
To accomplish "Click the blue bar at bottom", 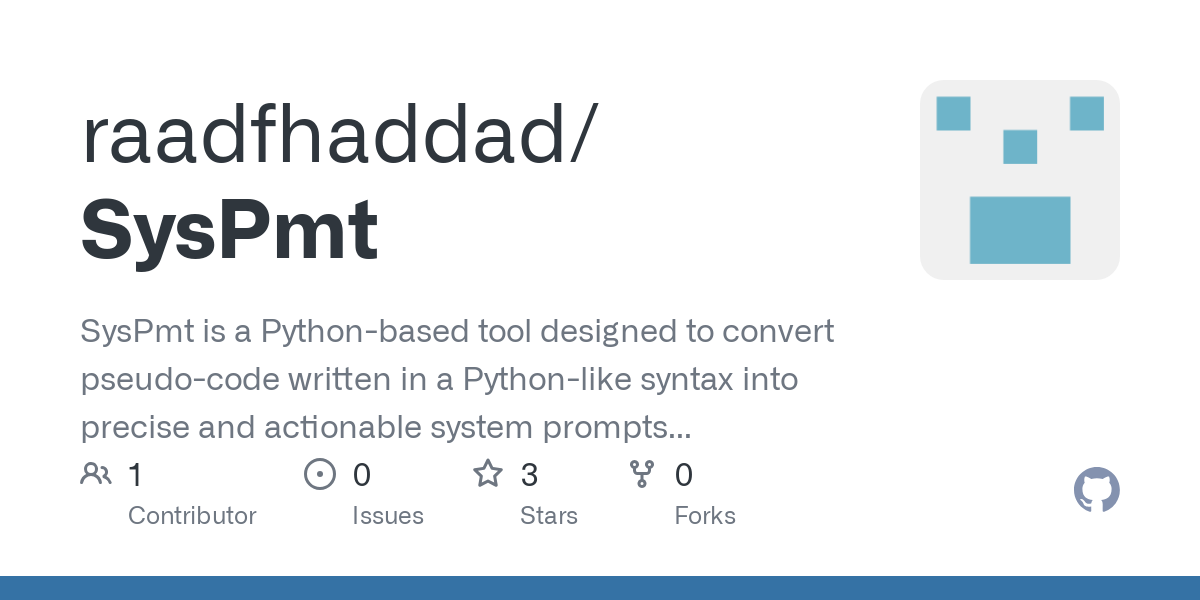I will [x=600, y=588].
